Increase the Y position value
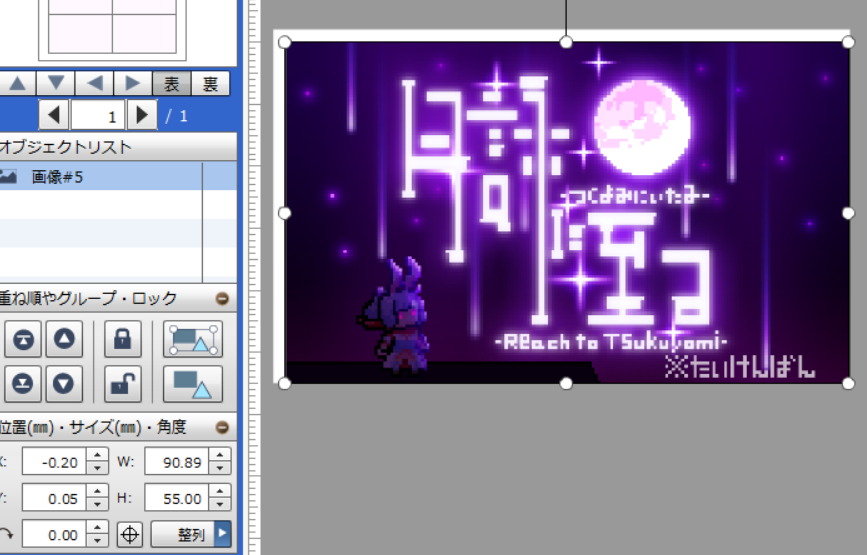The image size is (867, 555). pos(97,491)
